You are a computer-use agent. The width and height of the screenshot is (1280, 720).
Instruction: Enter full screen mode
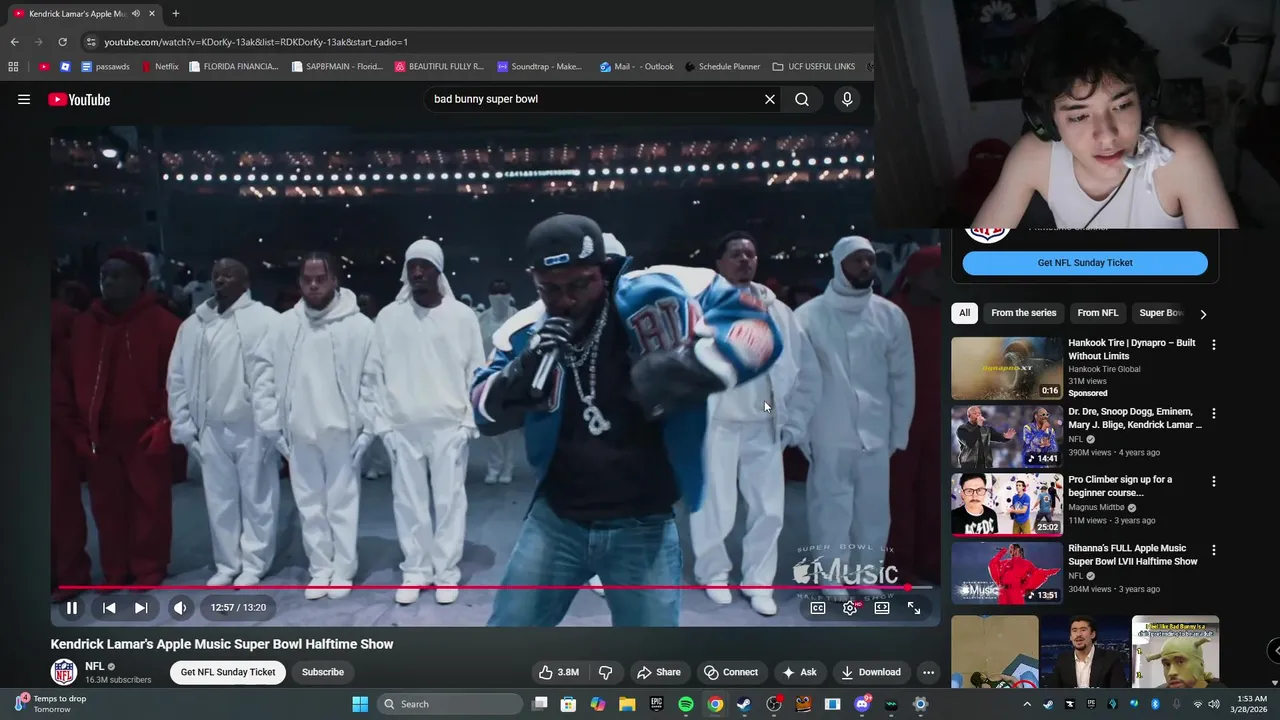[914, 607]
